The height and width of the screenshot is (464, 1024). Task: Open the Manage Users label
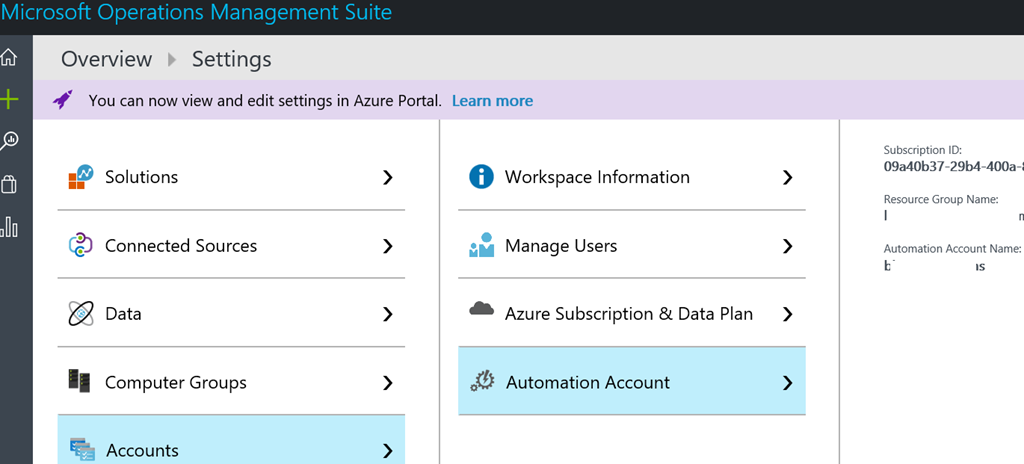561,245
